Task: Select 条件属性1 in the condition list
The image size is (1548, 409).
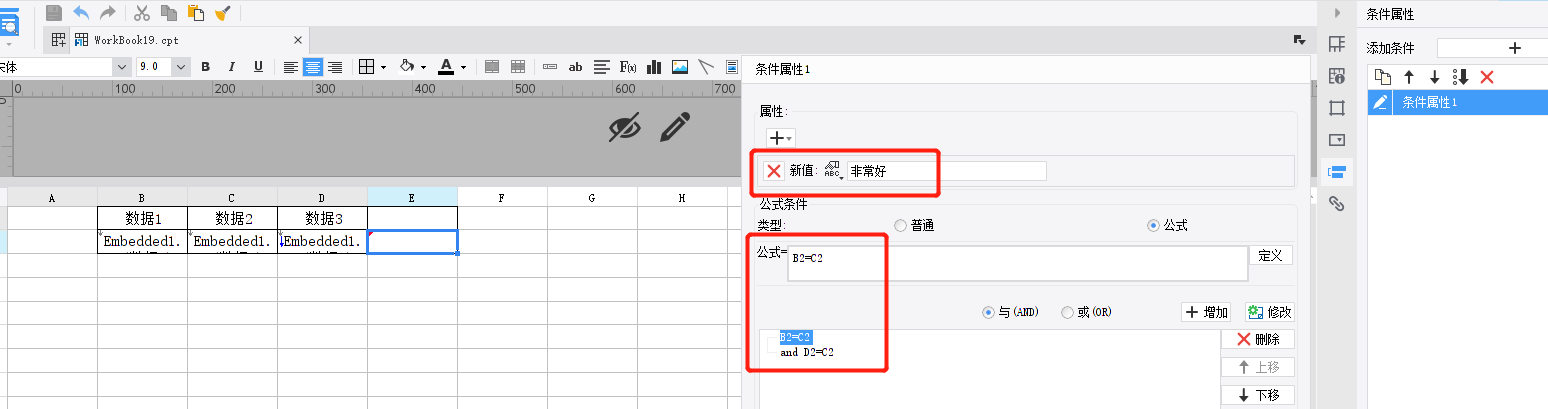Action: pos(1457,102)
